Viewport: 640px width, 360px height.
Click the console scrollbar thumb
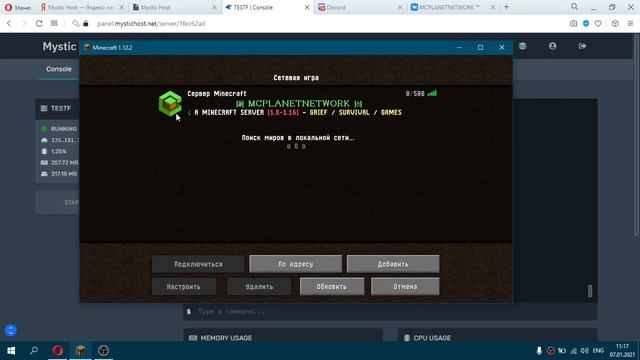click(590, 291)
